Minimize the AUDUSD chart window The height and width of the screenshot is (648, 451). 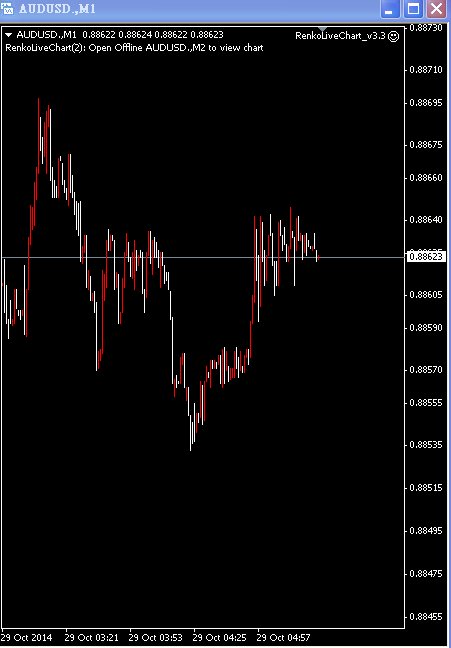pyautogui.click(x=390, y=8)
